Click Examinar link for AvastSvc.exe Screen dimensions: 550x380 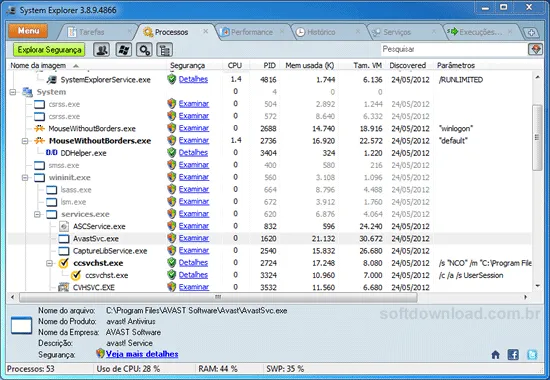click(x=194, y=238)
